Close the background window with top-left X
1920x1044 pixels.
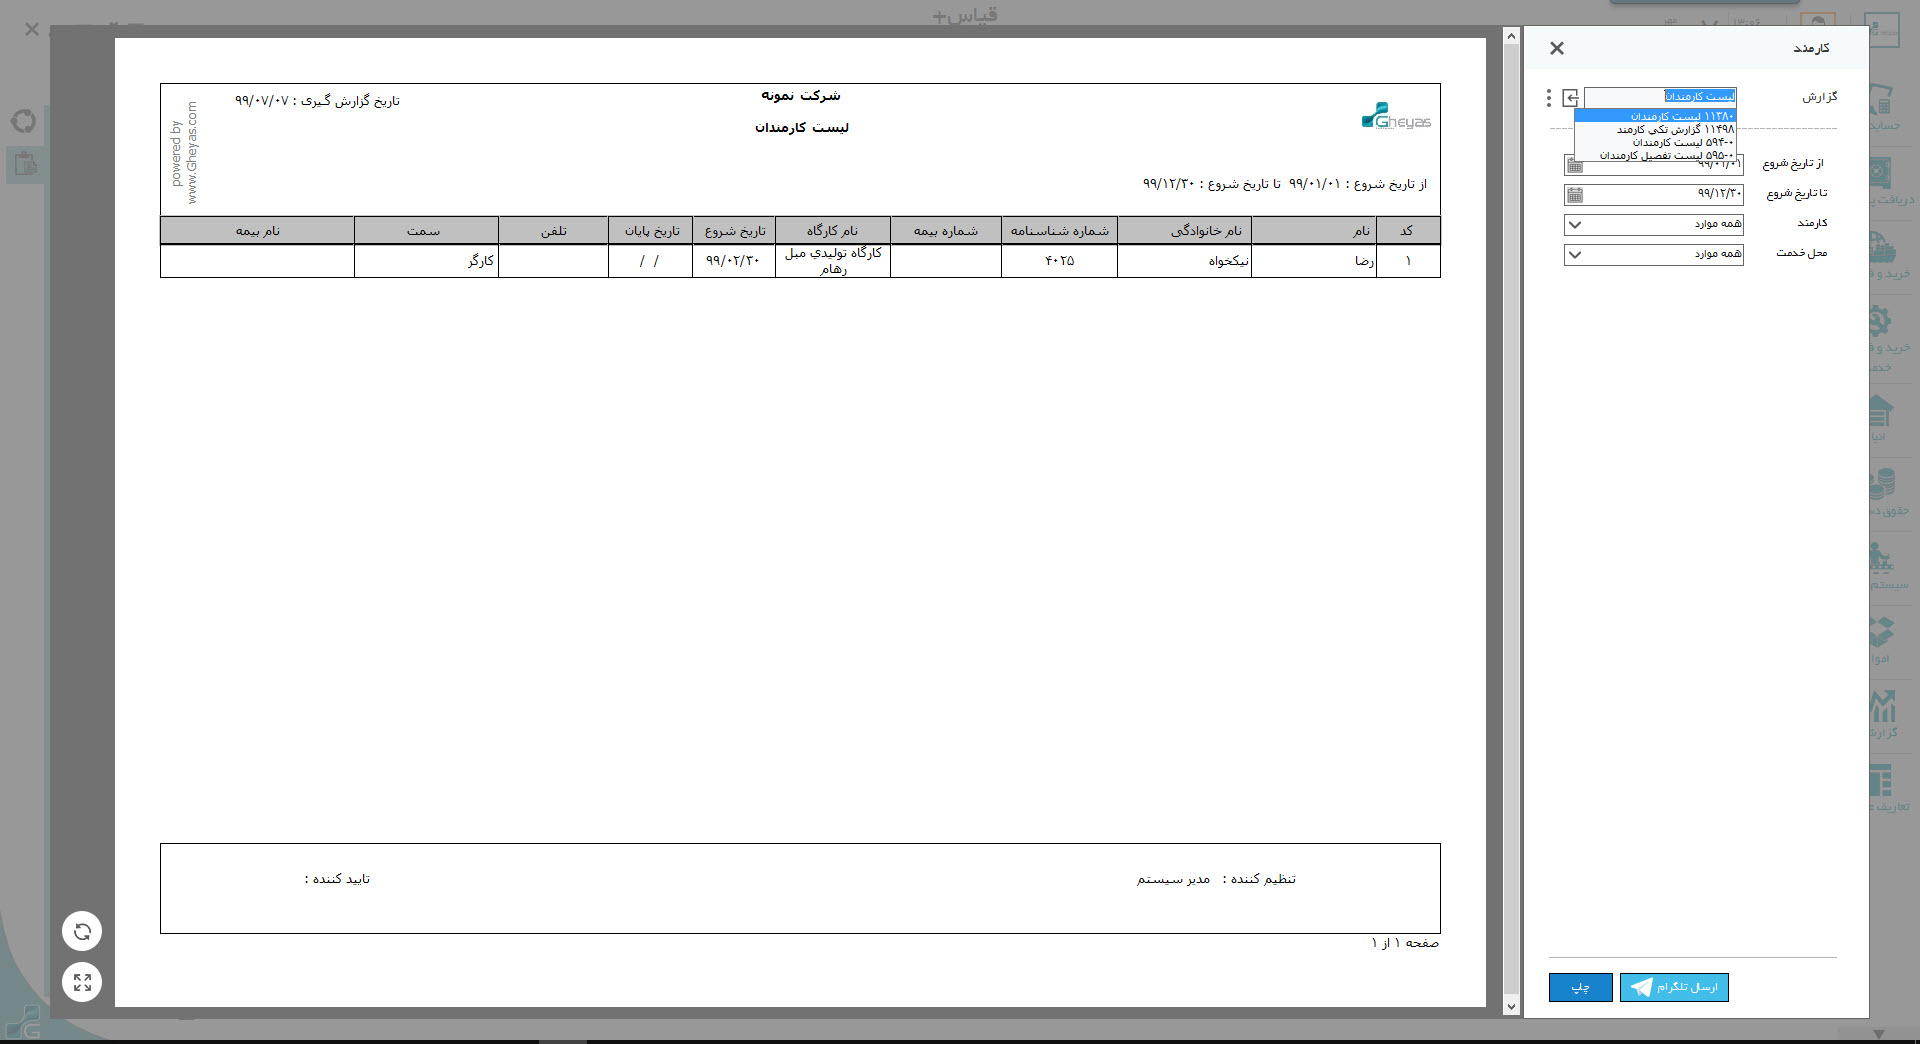[32, 30]
